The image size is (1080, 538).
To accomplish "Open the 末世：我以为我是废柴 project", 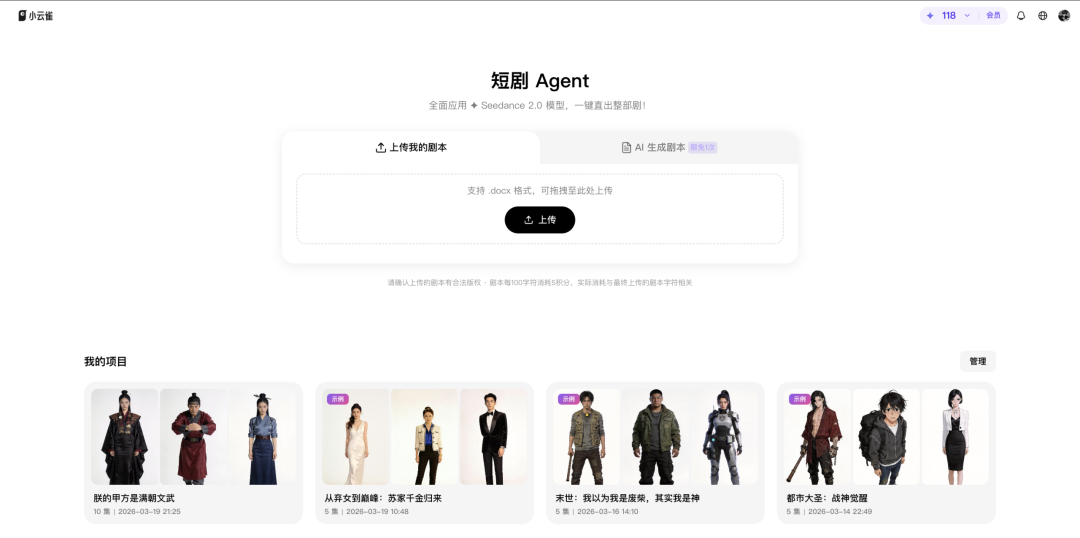I will point(655,453).
